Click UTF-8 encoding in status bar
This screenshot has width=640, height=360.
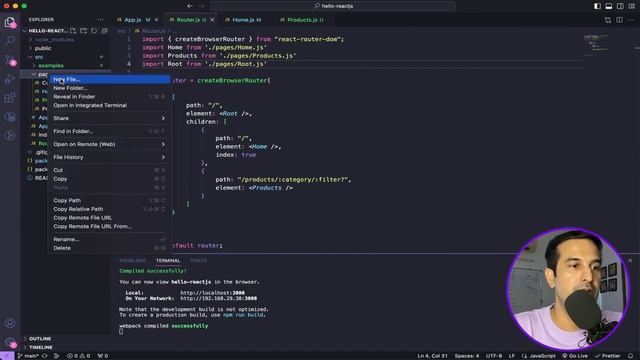pyautogui.click(x=493, y=356)
